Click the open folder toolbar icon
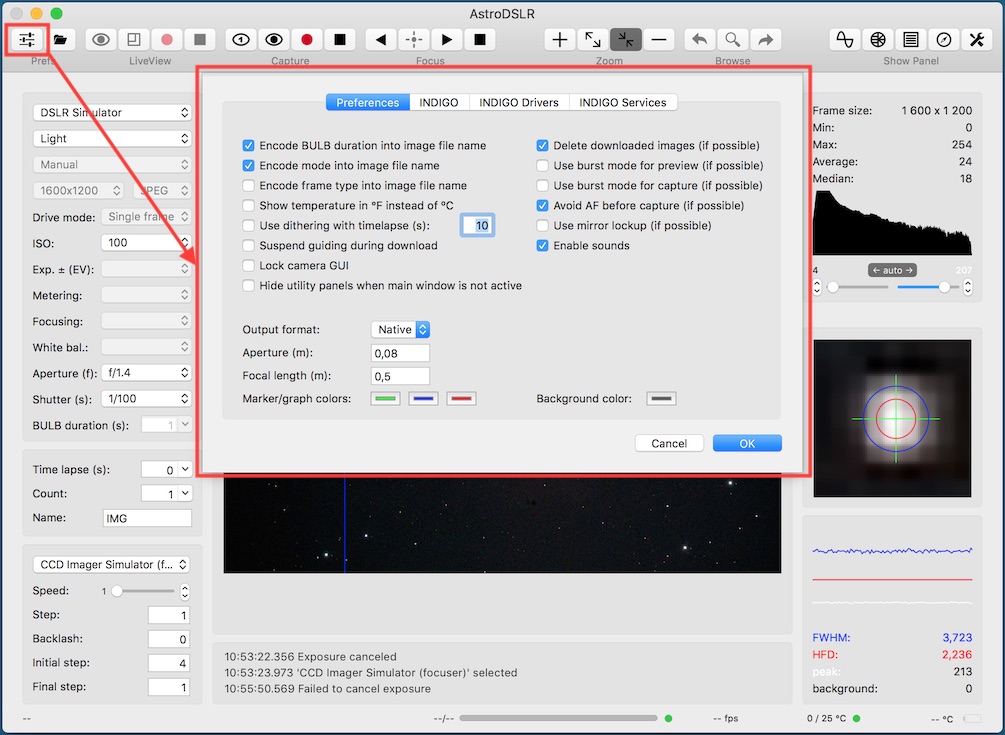Screen dimensions: 1005x735 point(60,40)
